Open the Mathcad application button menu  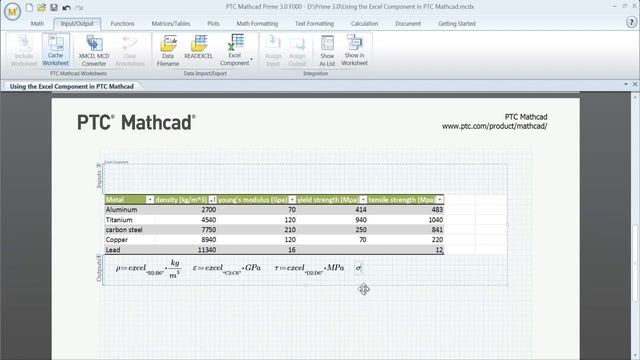pos(12,12)
